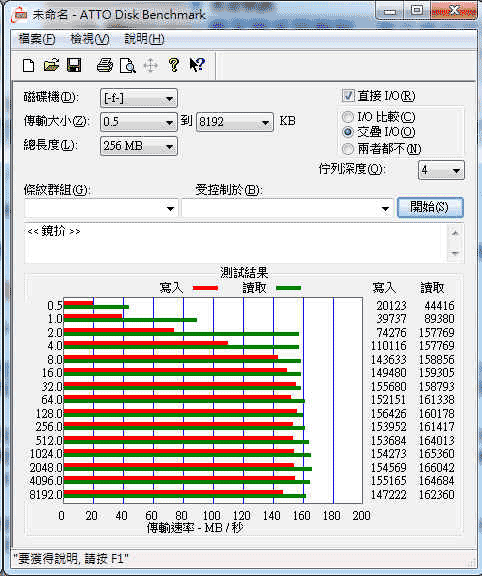Screen dimensions: 482x576
Task: Click write value 110116
Action: 389,346
